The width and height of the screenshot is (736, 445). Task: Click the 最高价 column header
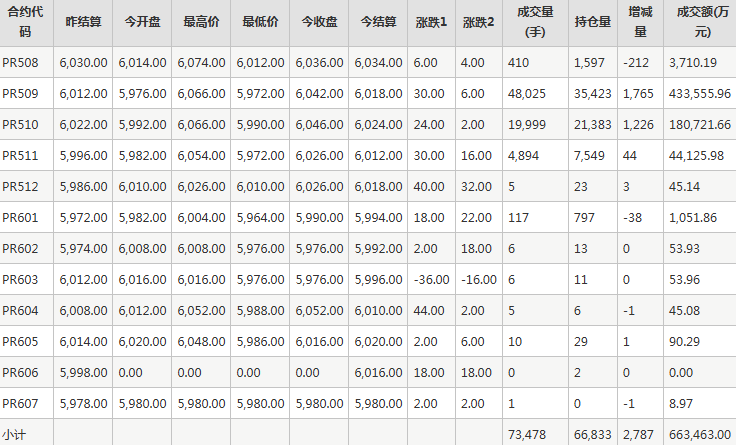click(x=201, y=22)
